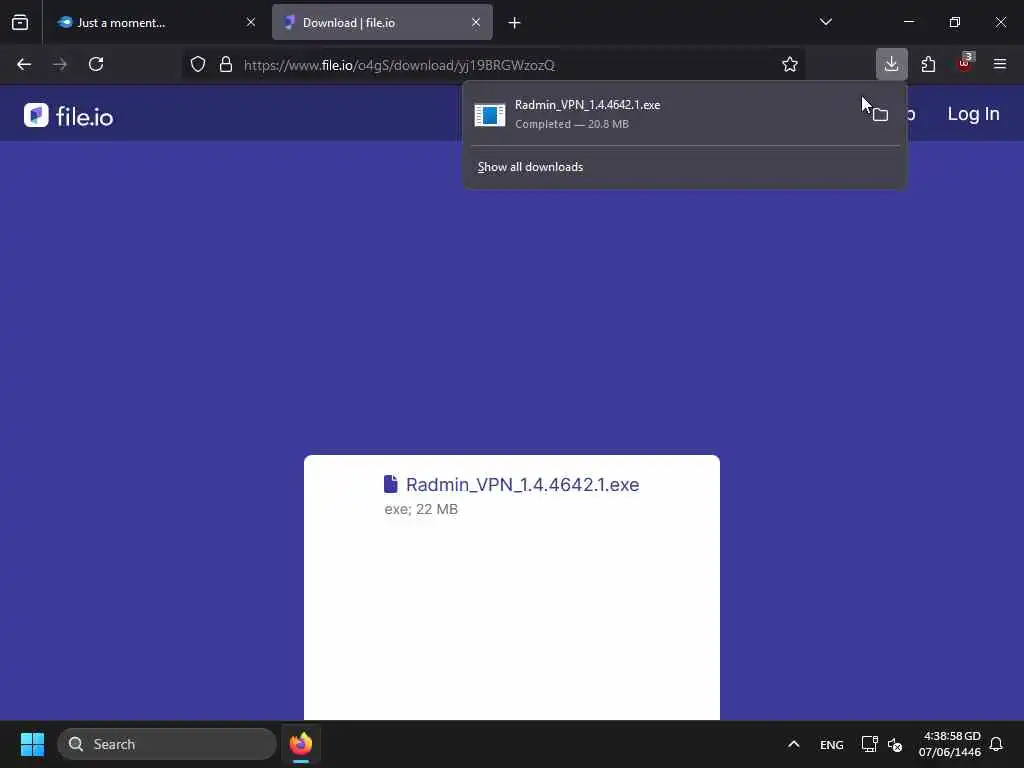Viewport: 1024px width, 768px height.
Task: Click the Log In link
Action: click(x=973, y=114)
